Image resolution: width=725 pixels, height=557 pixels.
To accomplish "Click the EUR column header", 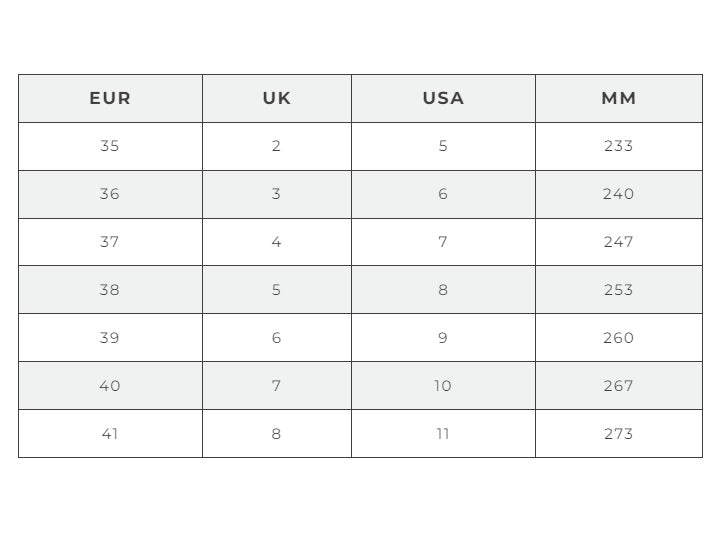I will point(110,98).
